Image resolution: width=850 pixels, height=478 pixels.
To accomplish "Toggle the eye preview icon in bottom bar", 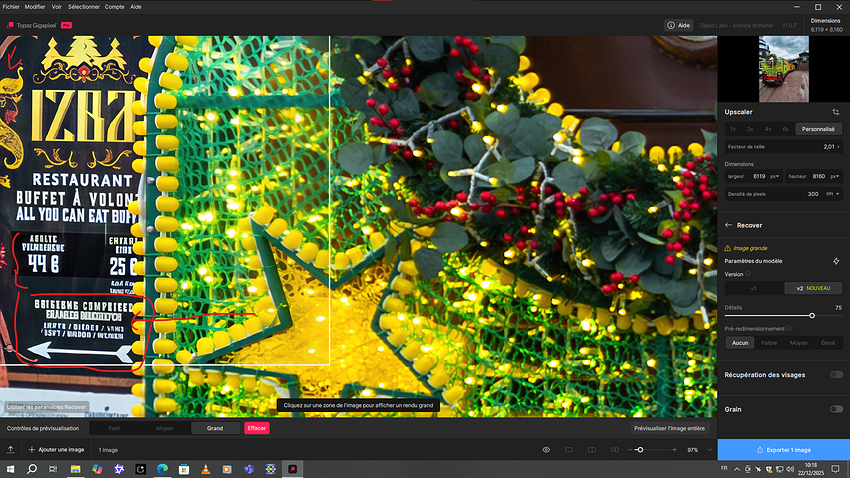I will coord(546,450).
